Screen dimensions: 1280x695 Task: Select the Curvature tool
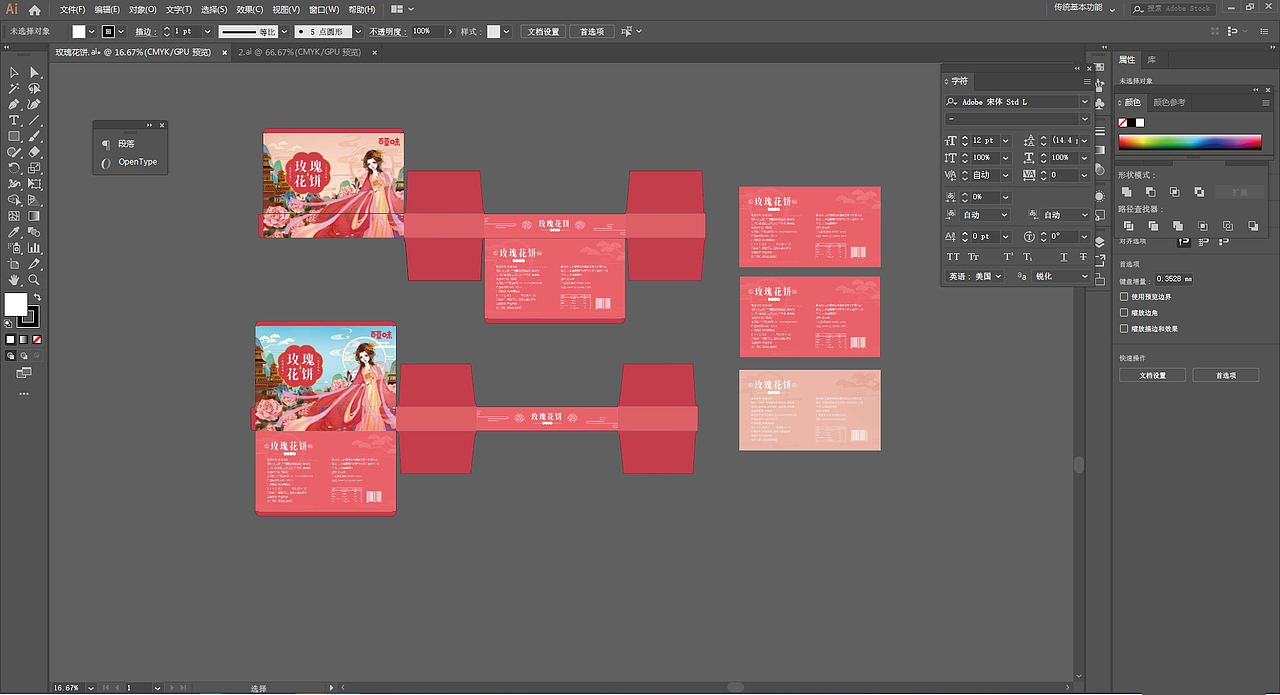tap(34, 104)
